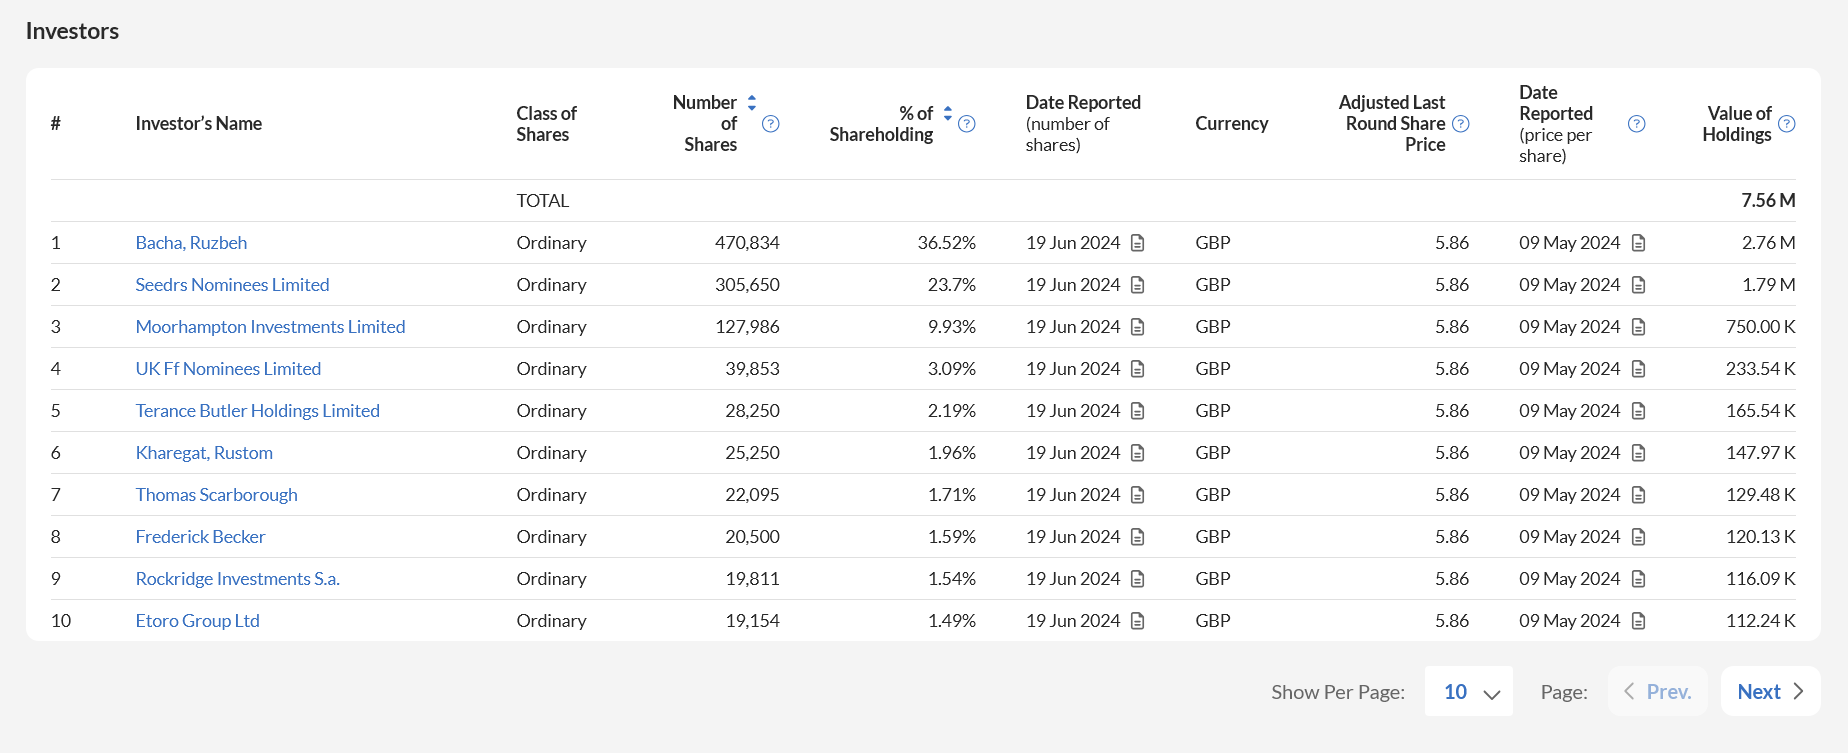Click help icon next to Adjusted Last Round Share Price

(x=1460, y=124)
